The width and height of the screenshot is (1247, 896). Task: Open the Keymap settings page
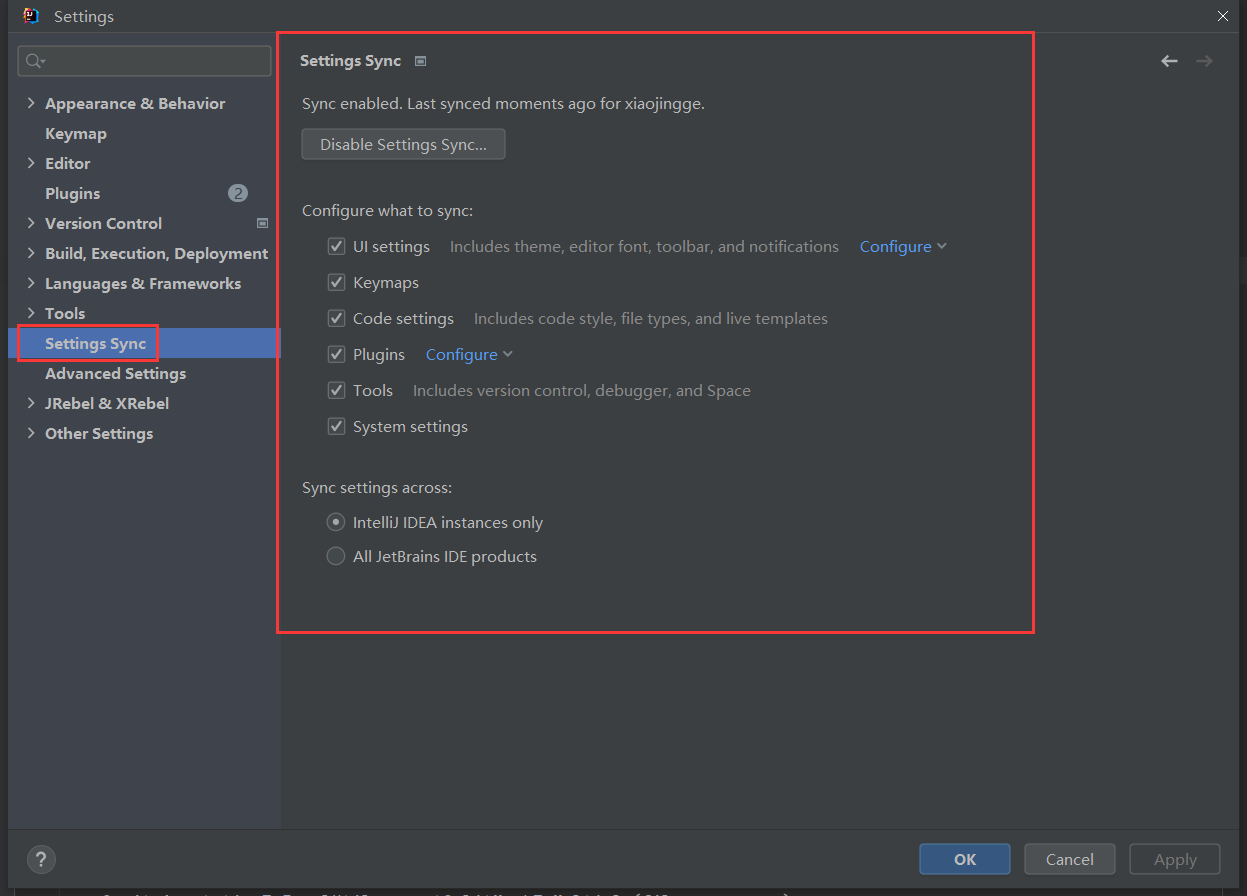click(x=76, y=133)
